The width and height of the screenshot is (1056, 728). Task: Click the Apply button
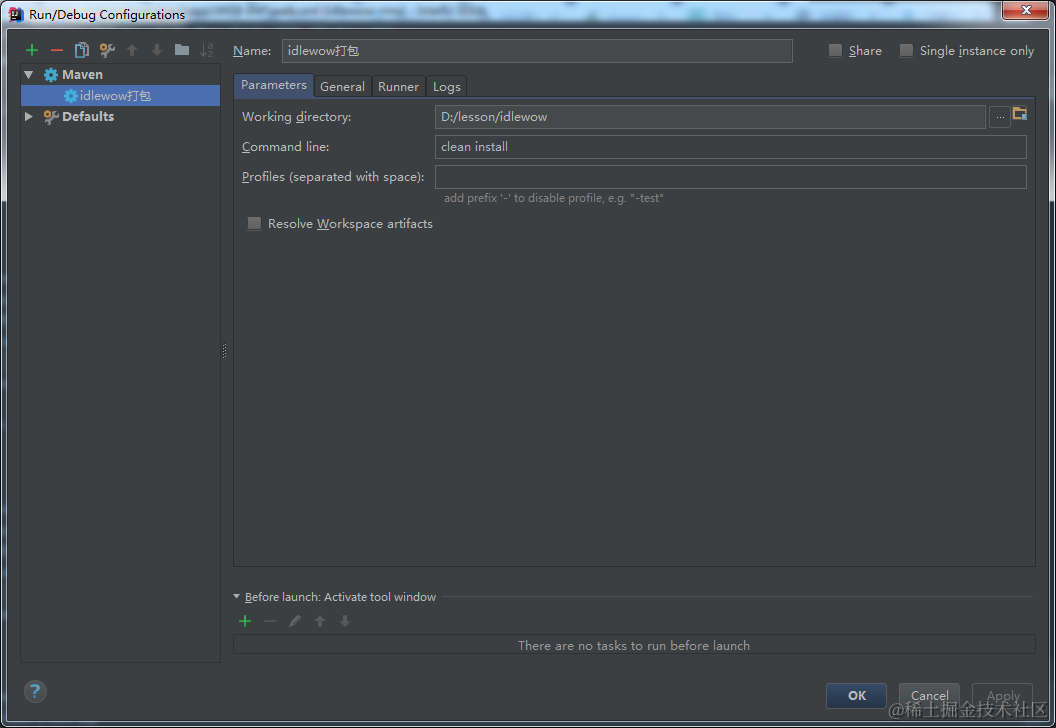[x=1002, y=696]
